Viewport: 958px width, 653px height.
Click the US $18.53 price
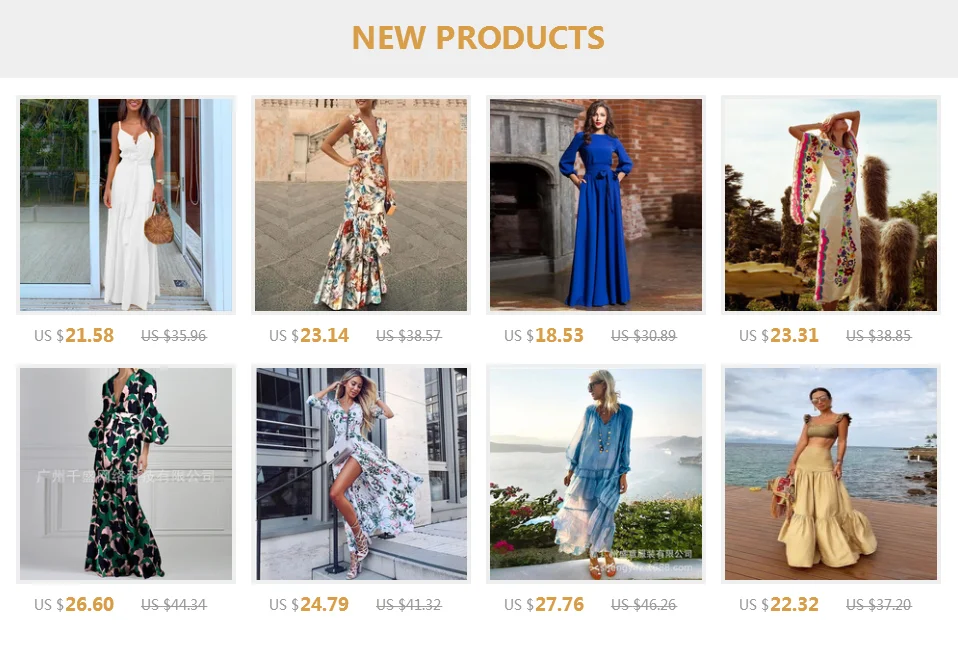point(544,335)
